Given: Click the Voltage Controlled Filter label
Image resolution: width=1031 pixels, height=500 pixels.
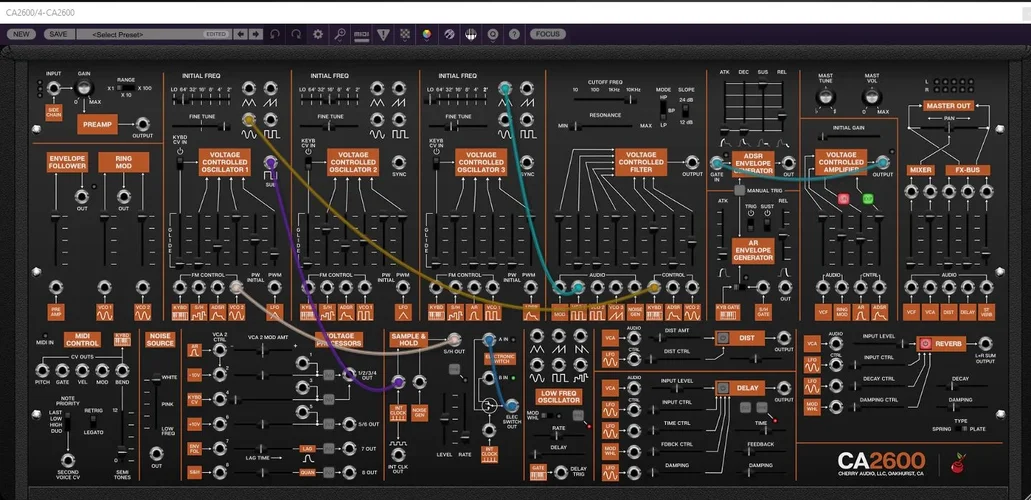Looking at the screenshot, I should click(641, 162).
